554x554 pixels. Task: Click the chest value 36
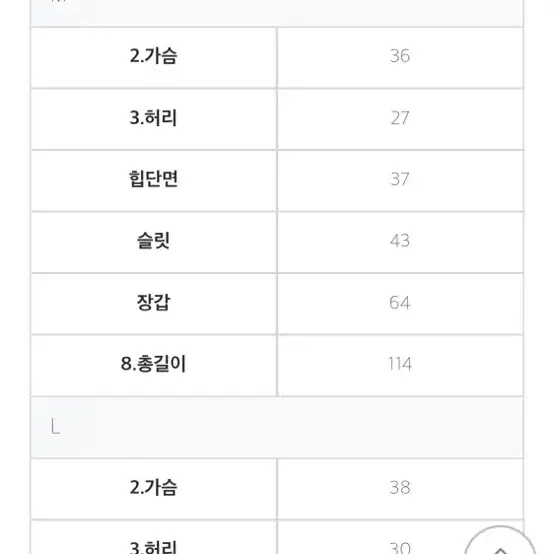pyautogui.click(x=400, y=56)
